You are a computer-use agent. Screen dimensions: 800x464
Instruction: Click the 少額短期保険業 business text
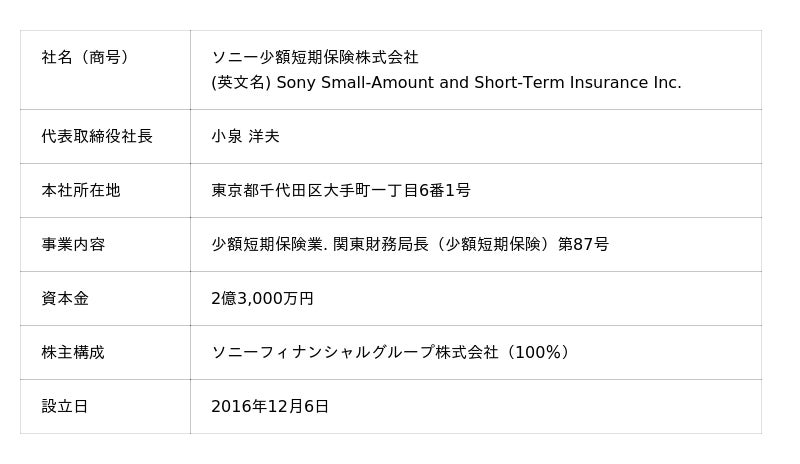[268, 244]
